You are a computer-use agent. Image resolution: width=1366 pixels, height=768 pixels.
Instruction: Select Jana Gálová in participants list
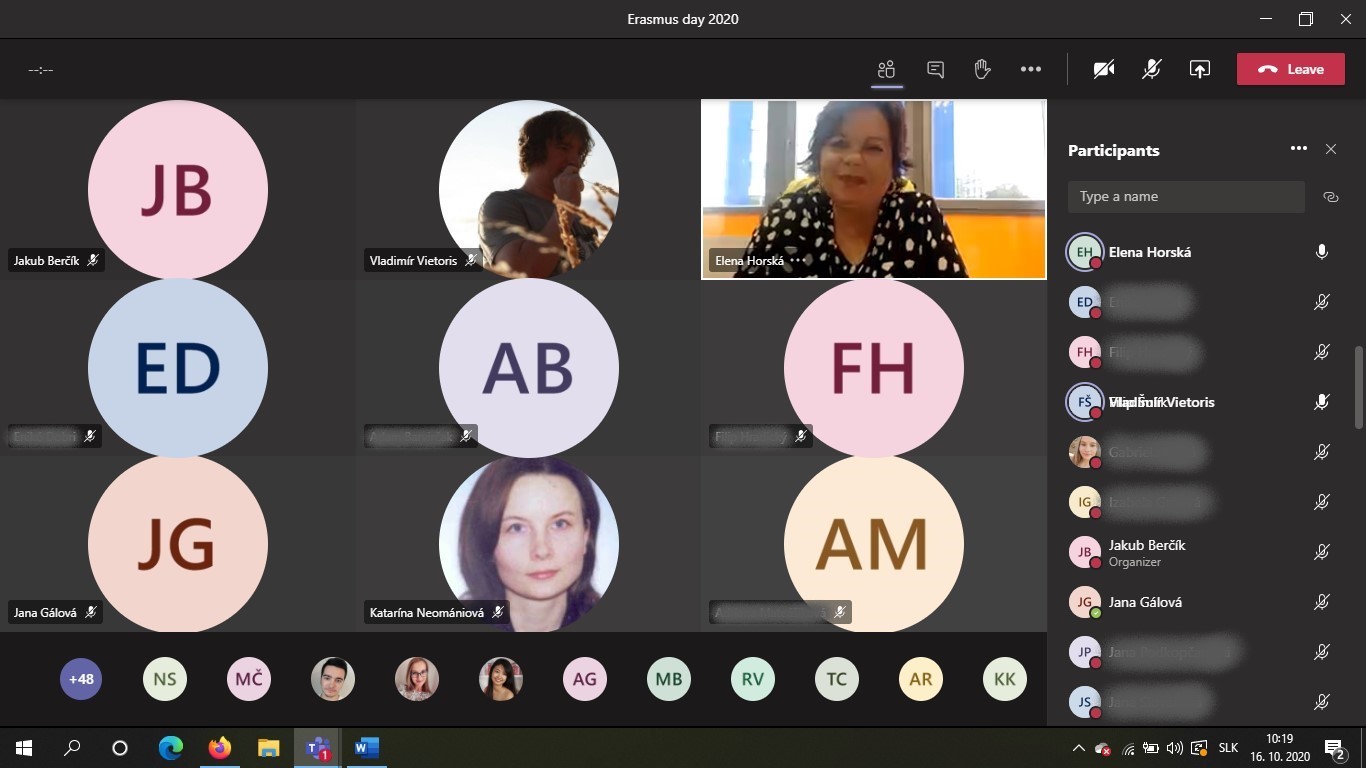pos(1145,602)
